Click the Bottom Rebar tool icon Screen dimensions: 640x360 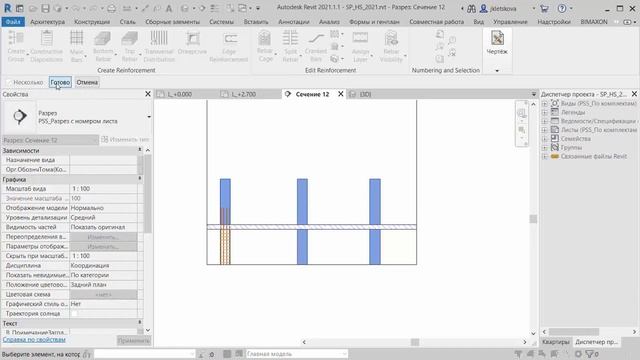coord(102,38)
